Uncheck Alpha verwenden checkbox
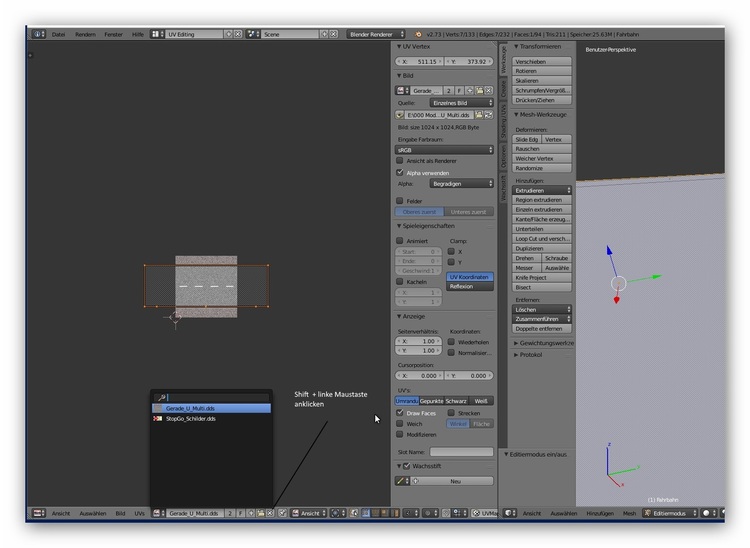 (400, 172)
